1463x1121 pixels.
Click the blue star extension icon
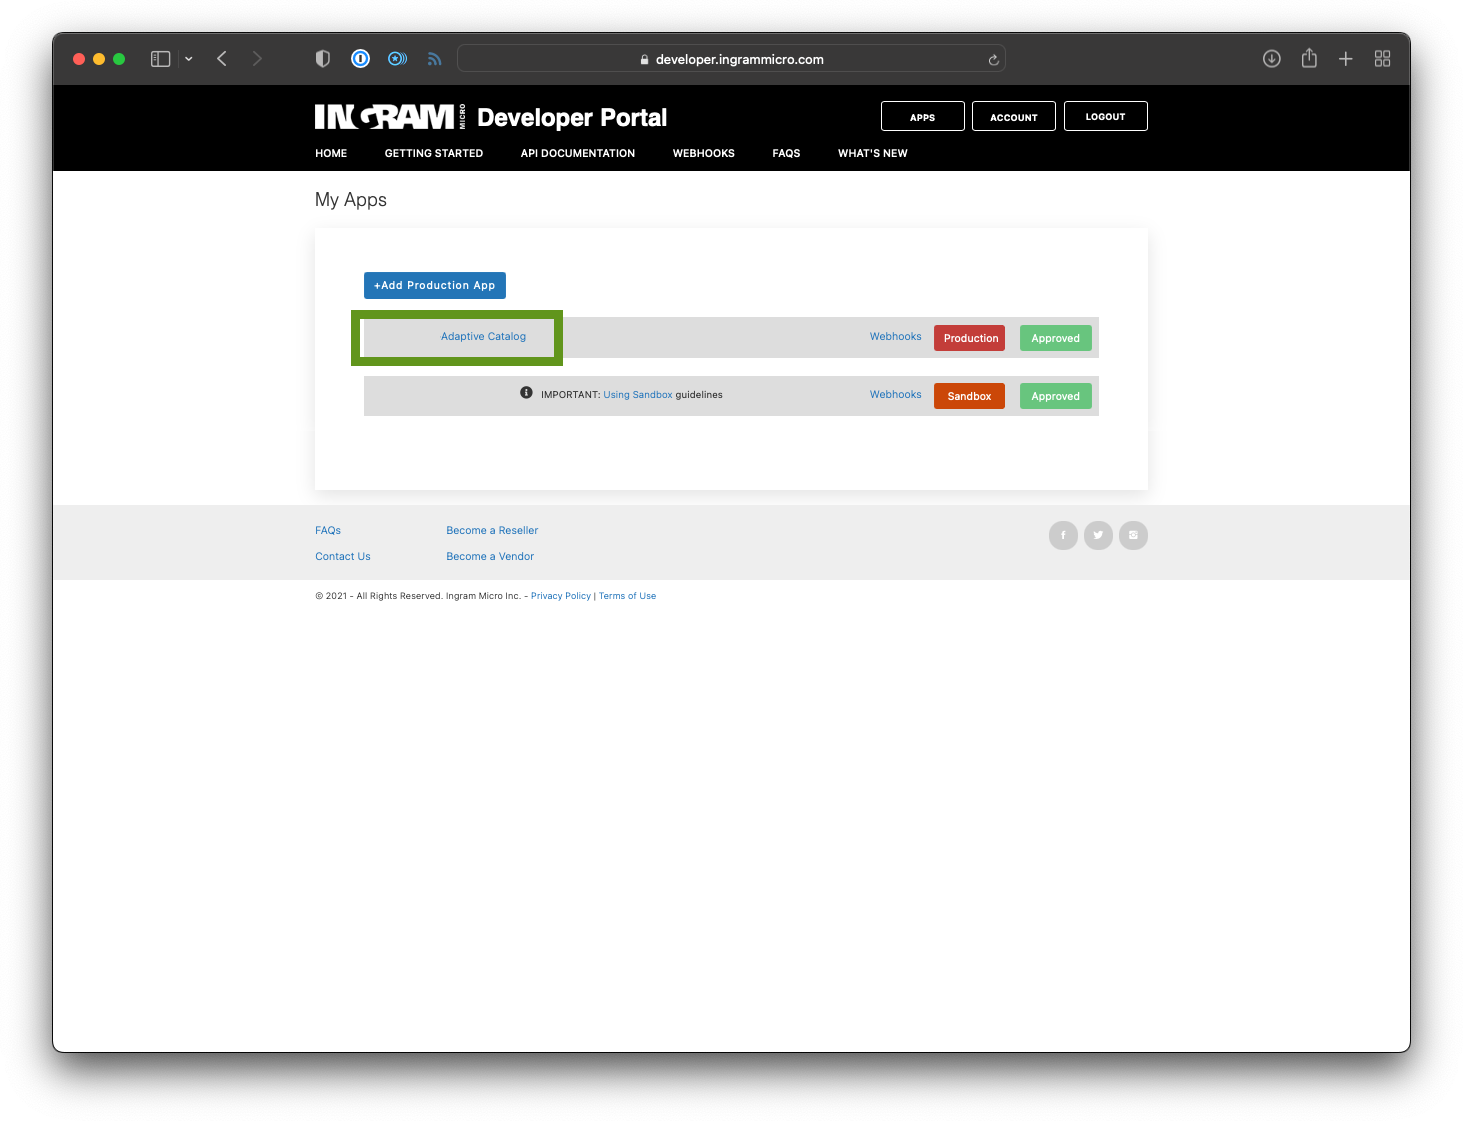click(397, 59)
